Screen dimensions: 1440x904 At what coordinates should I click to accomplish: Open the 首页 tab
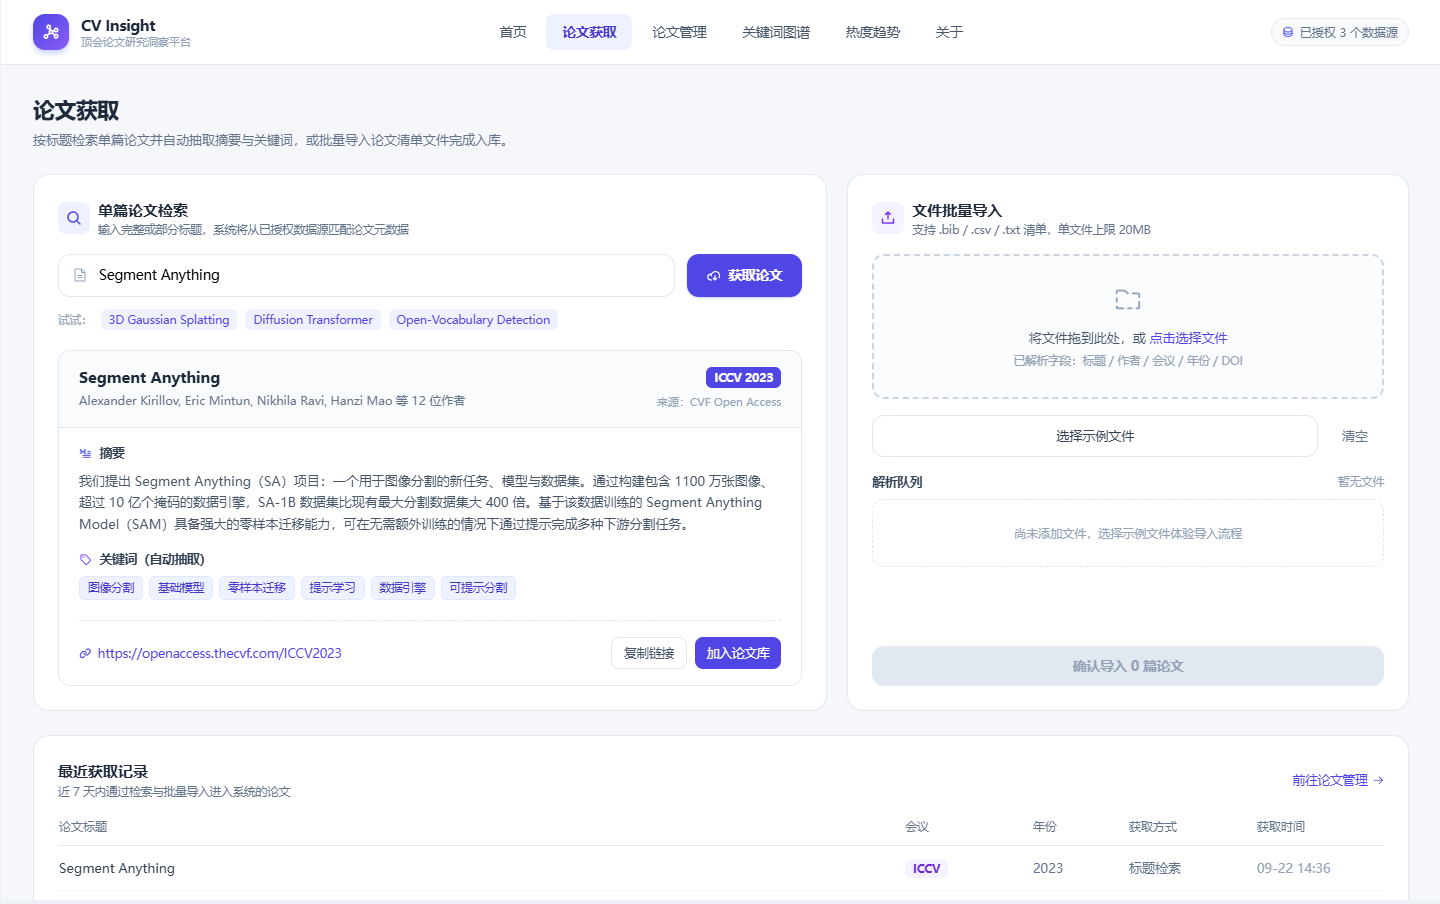513,32
